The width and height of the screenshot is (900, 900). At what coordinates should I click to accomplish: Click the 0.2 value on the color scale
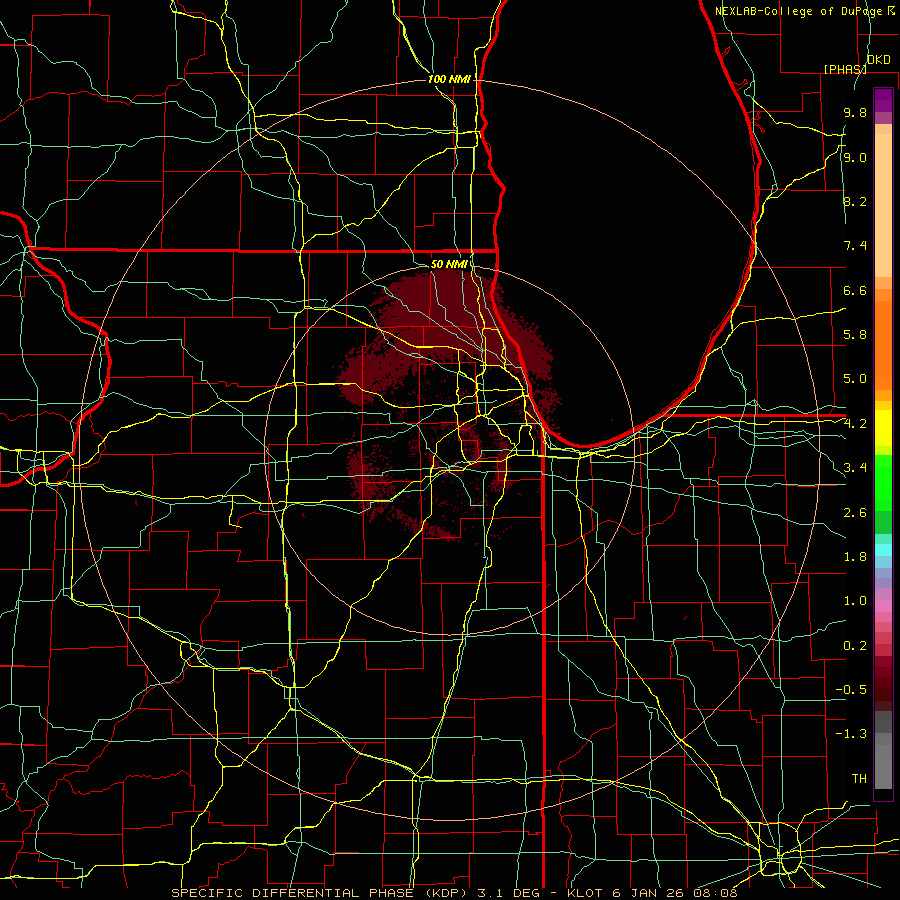[x=855, y=646]
